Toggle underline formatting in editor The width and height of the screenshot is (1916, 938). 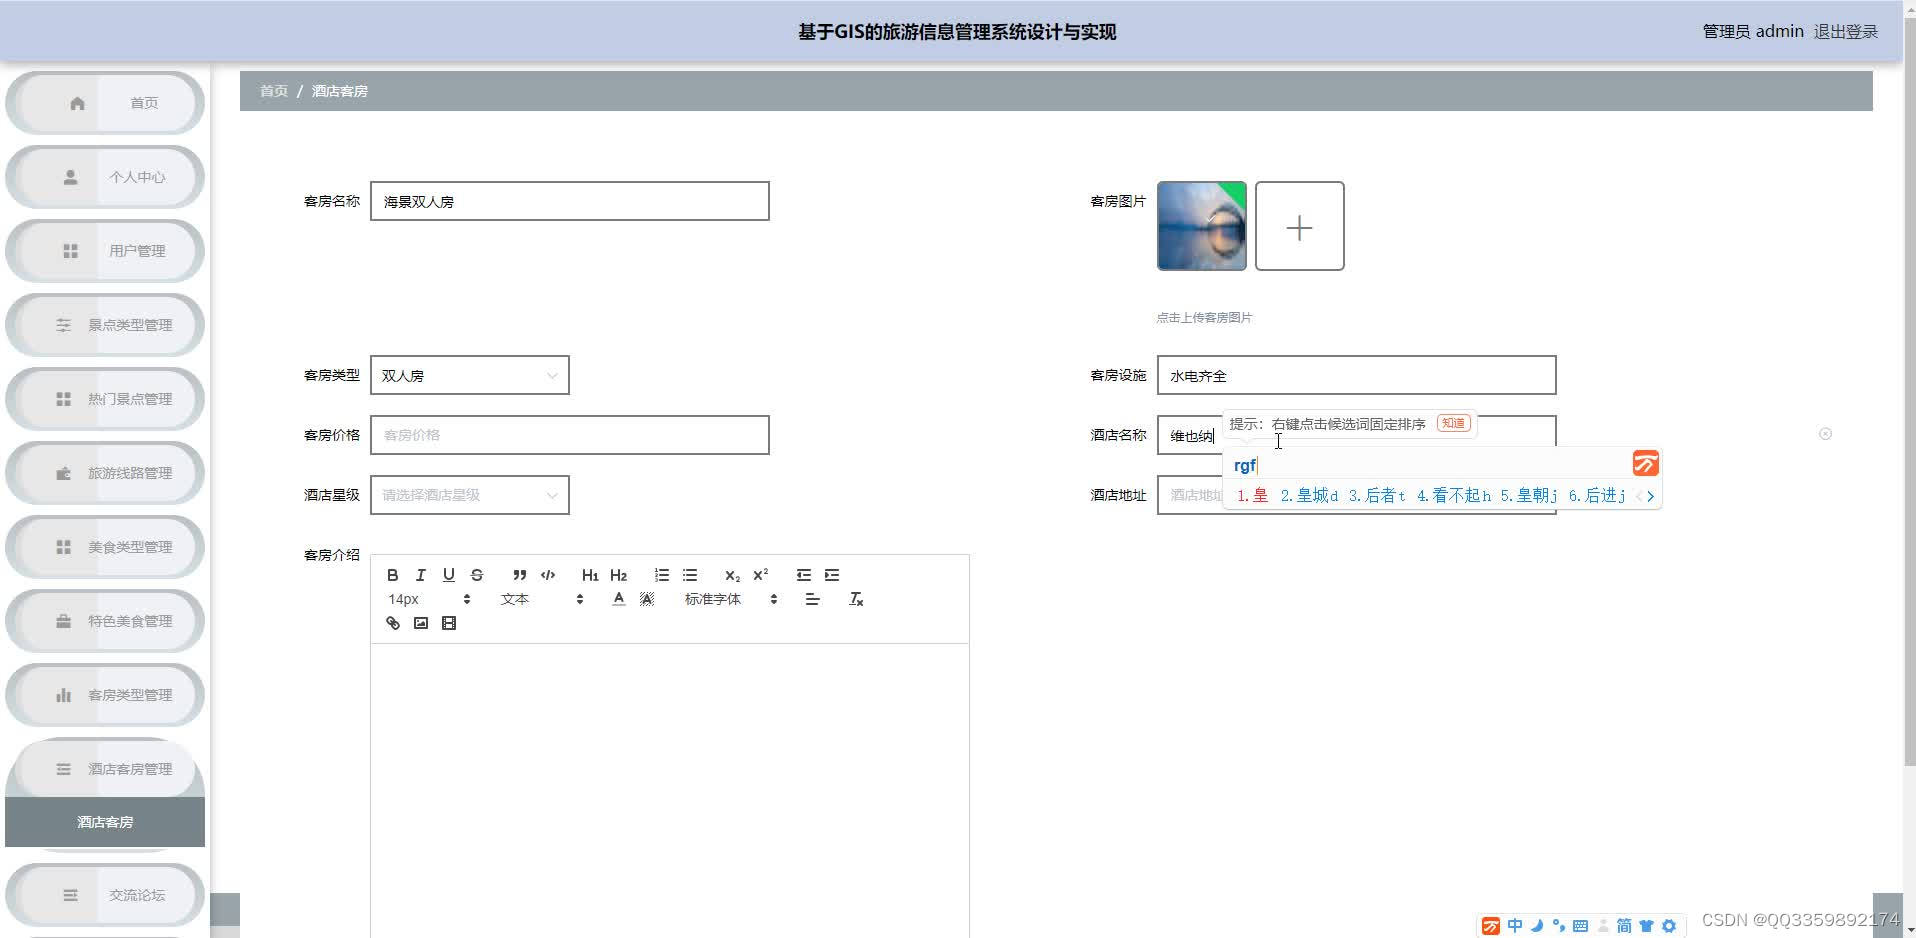448,575
